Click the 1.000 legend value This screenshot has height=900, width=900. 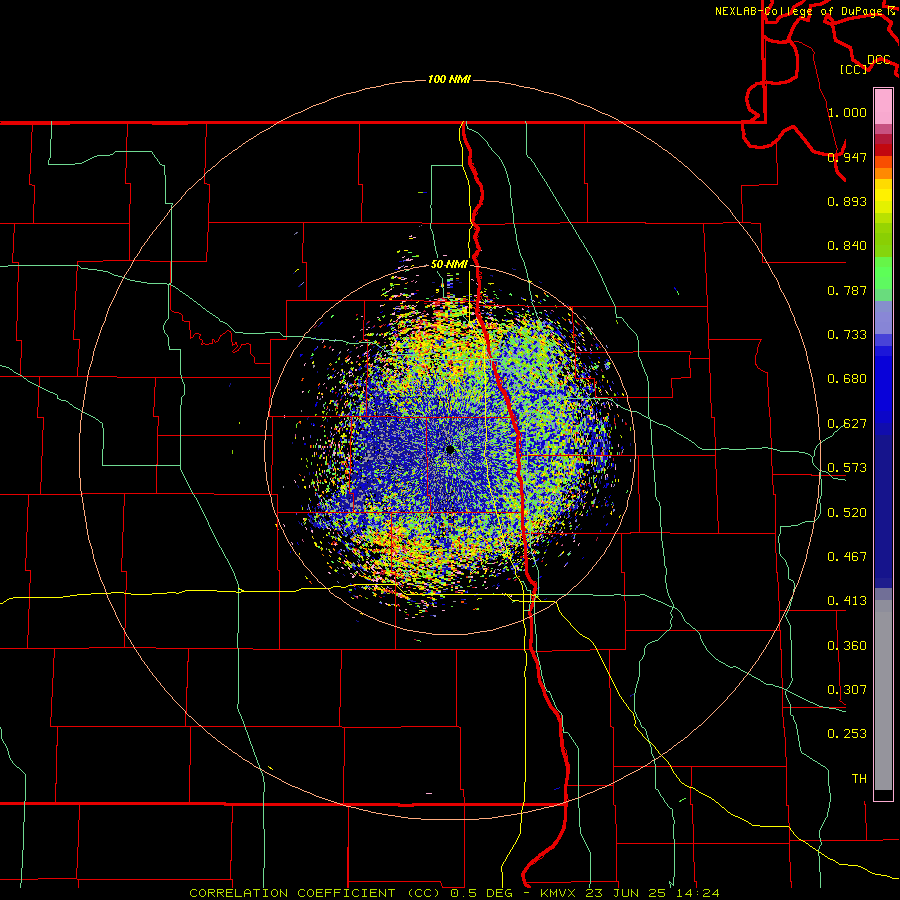click(847, 112)
